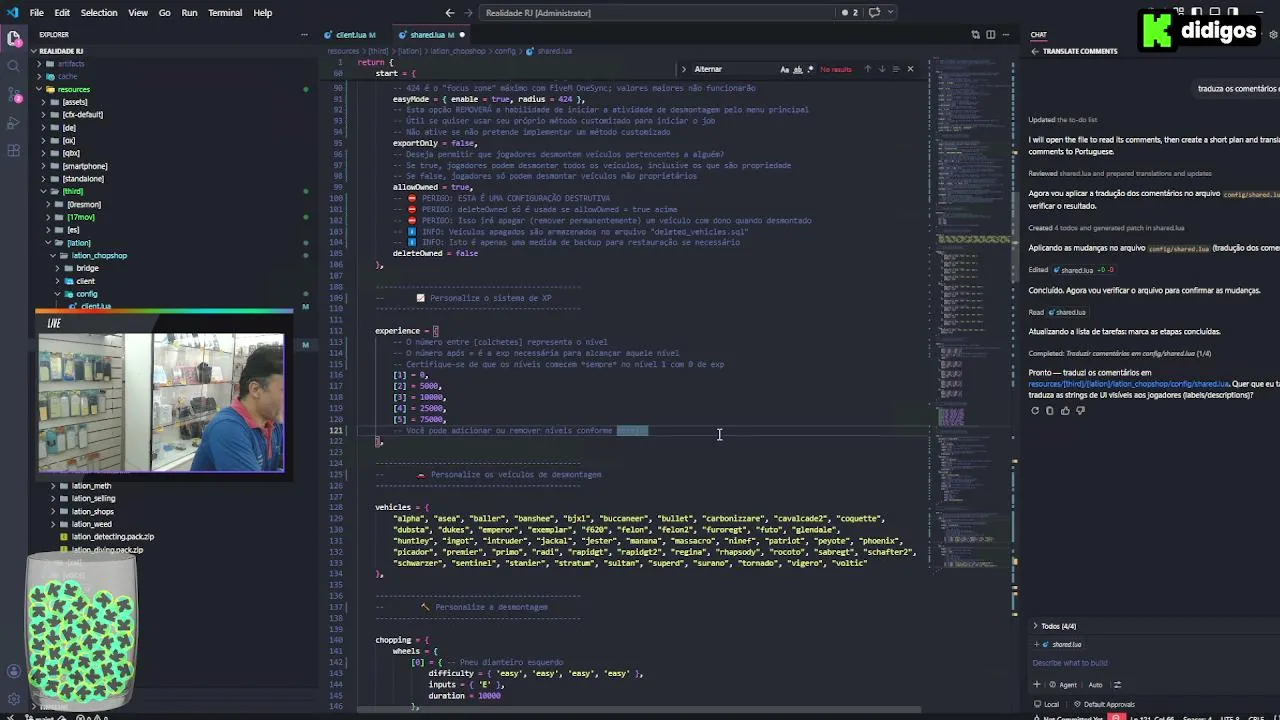Expand the replace row in find widget
The width and height of the screenshot is (1280, 720).
point(683,69)
